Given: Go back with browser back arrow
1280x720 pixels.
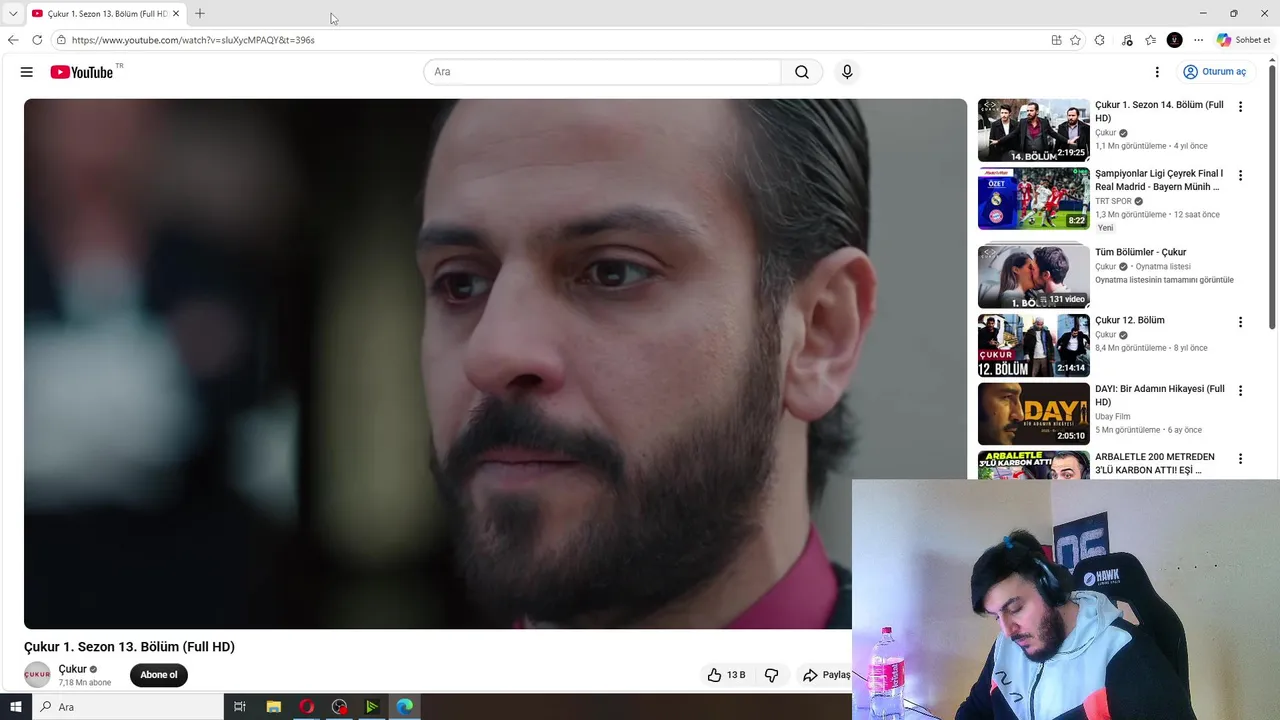Looking at the screenshot, I should tap(13, 40).
